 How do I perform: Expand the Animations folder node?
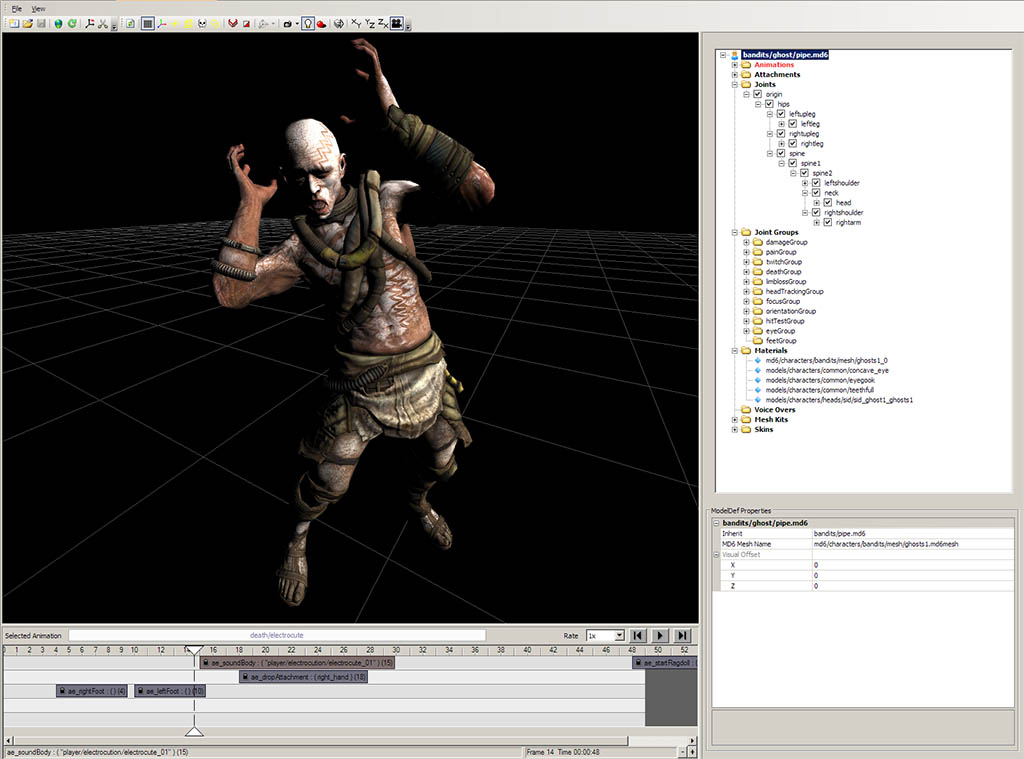(x=735, y=65)
